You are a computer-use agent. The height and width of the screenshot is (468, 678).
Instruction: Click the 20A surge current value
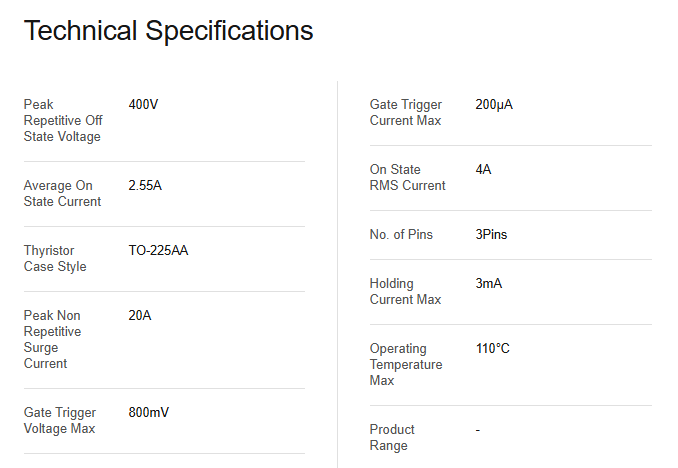point(140,315)
